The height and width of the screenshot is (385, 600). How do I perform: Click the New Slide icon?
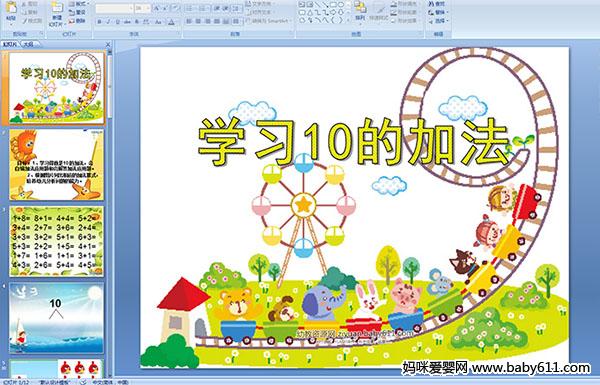pyautogui.click(x=57, y=8)
